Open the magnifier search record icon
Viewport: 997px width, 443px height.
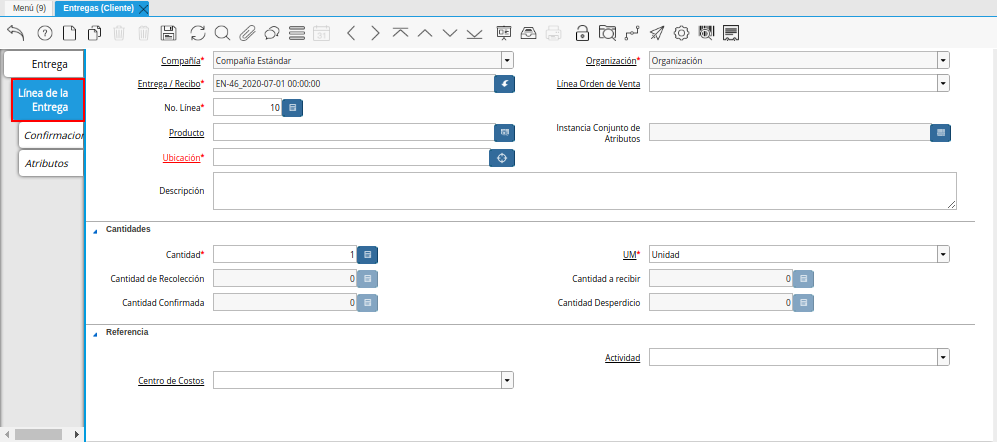point(222,33)
